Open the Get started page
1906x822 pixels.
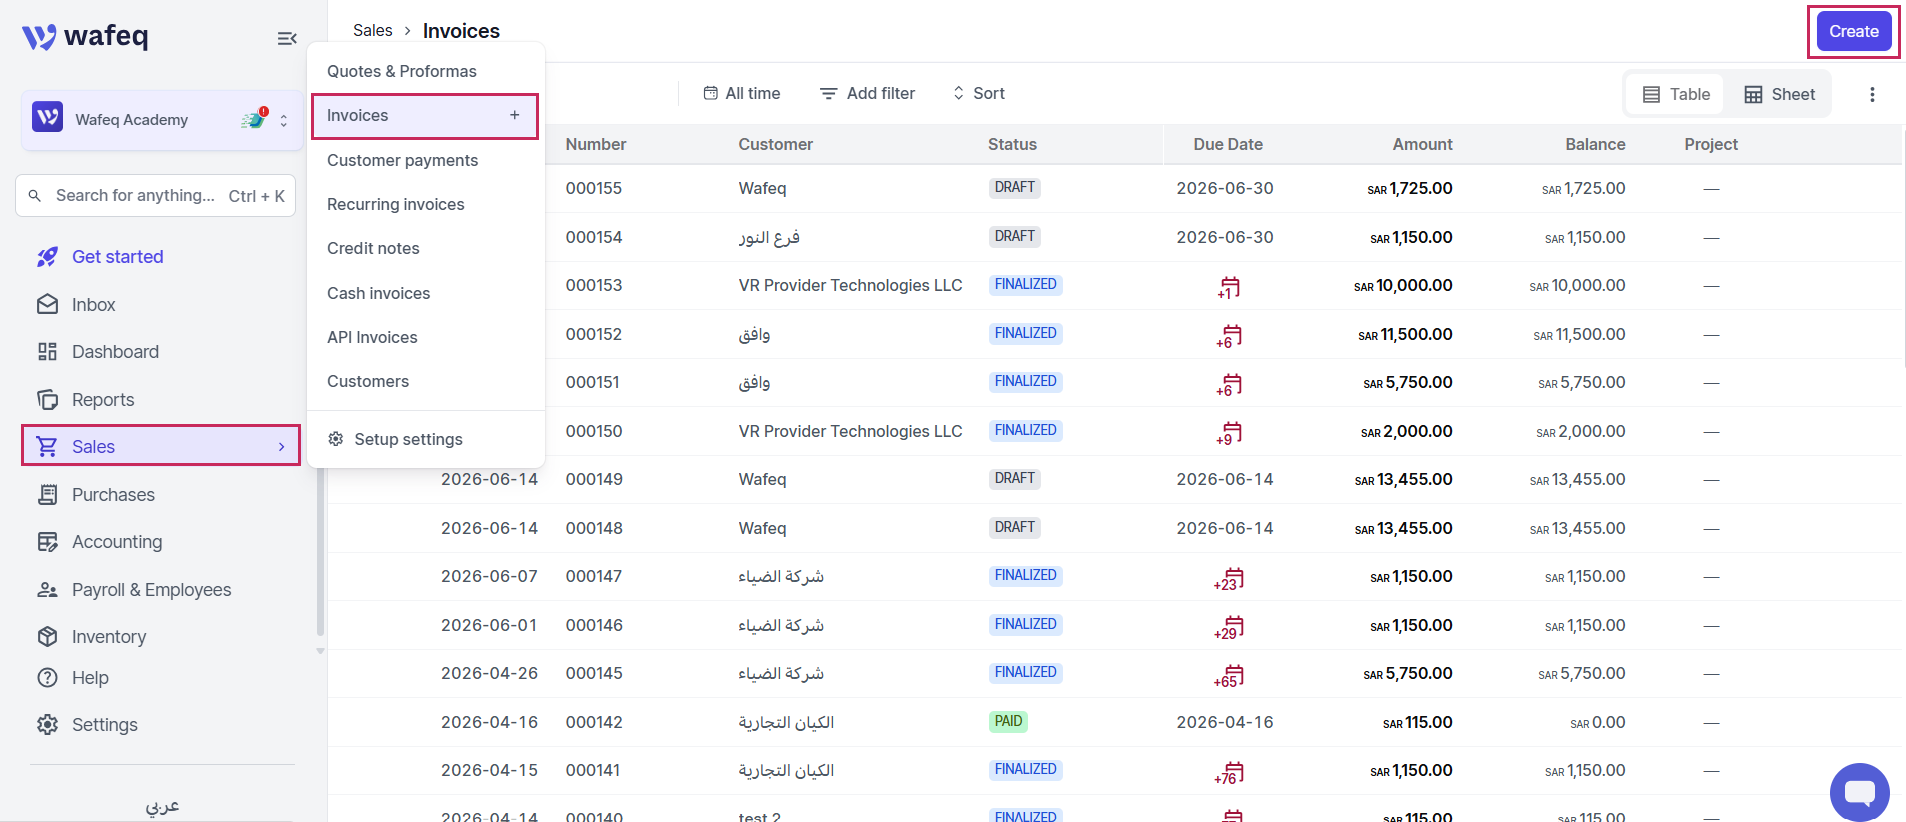[x=117, y=257]
